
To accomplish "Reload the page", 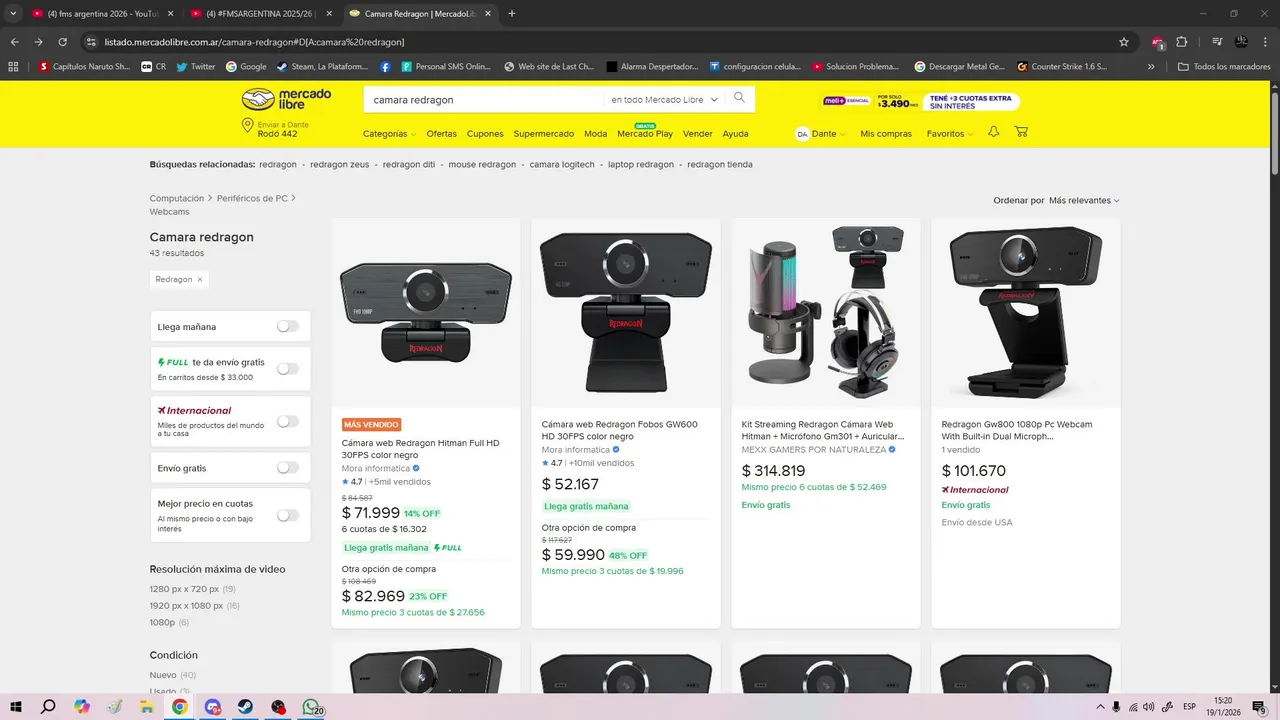I will click(62, 42).
